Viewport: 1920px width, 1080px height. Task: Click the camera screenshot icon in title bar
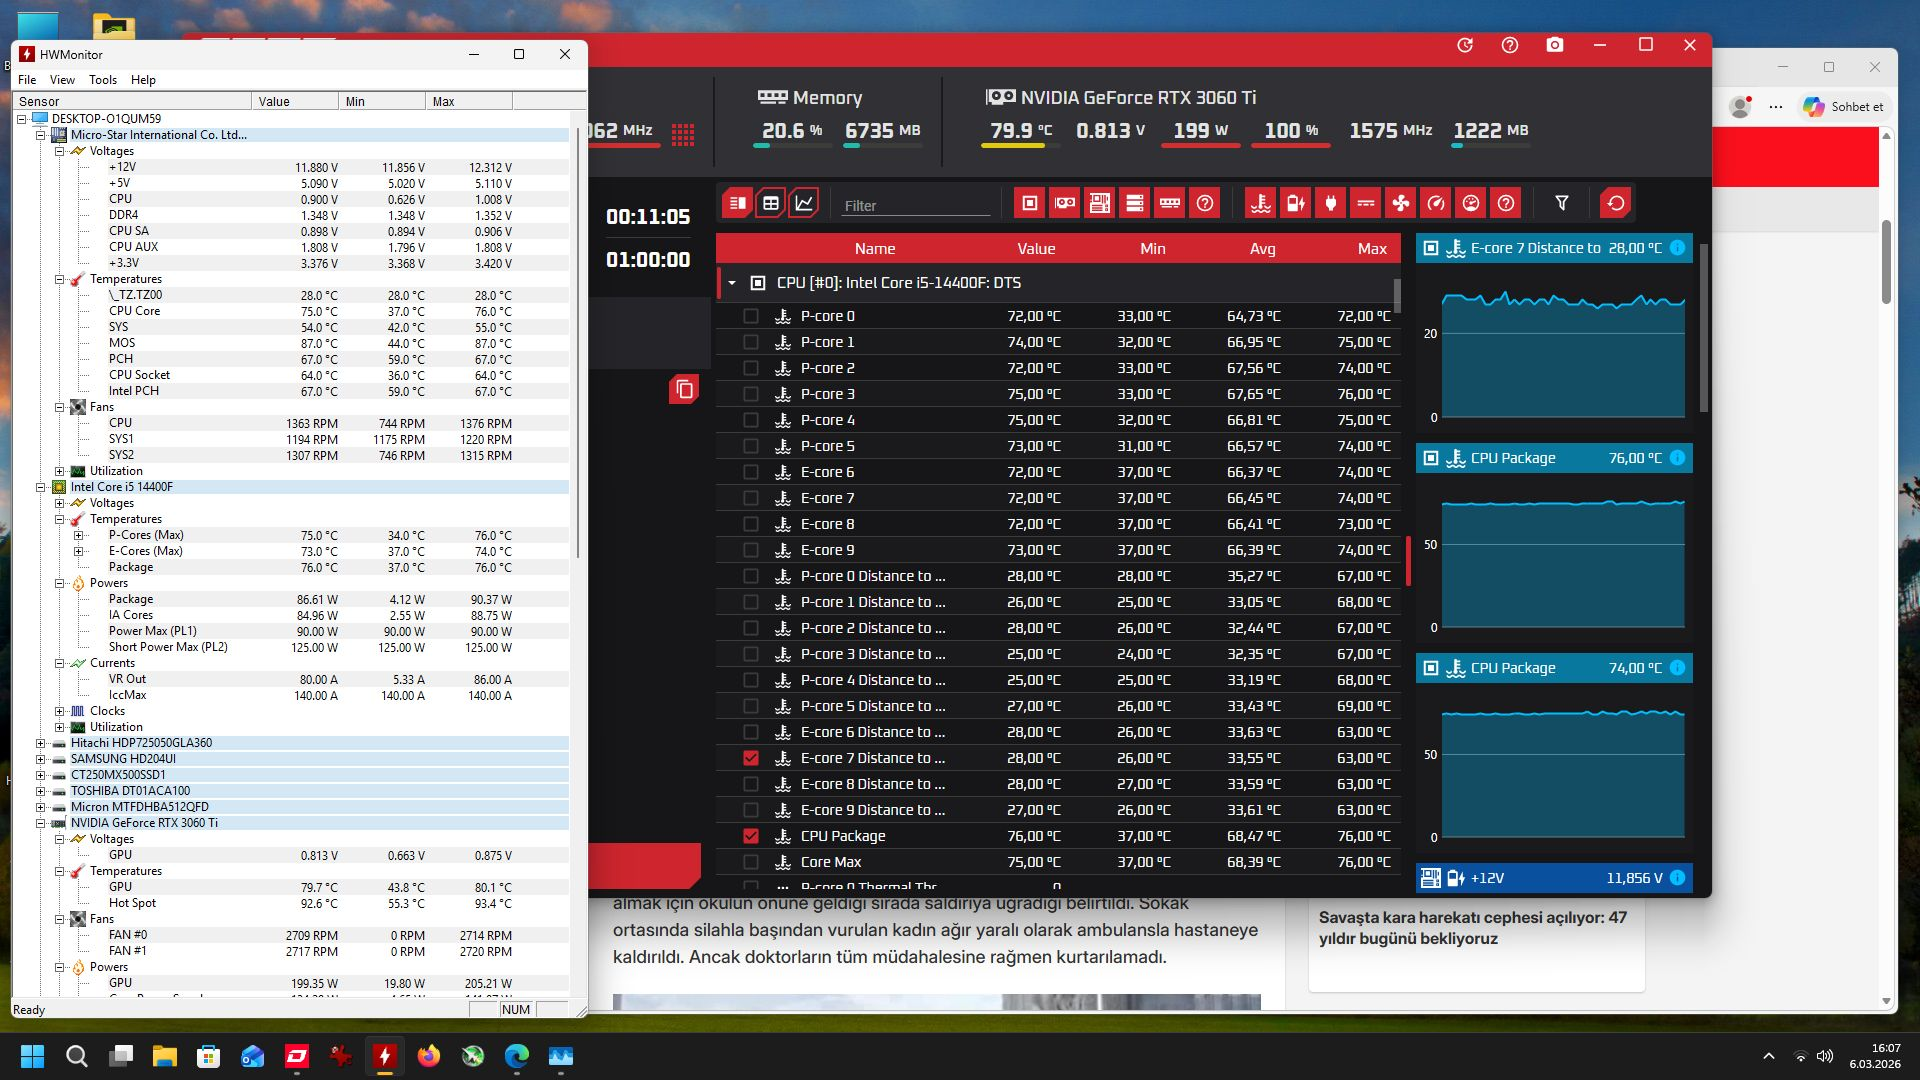coord(1554,45)
